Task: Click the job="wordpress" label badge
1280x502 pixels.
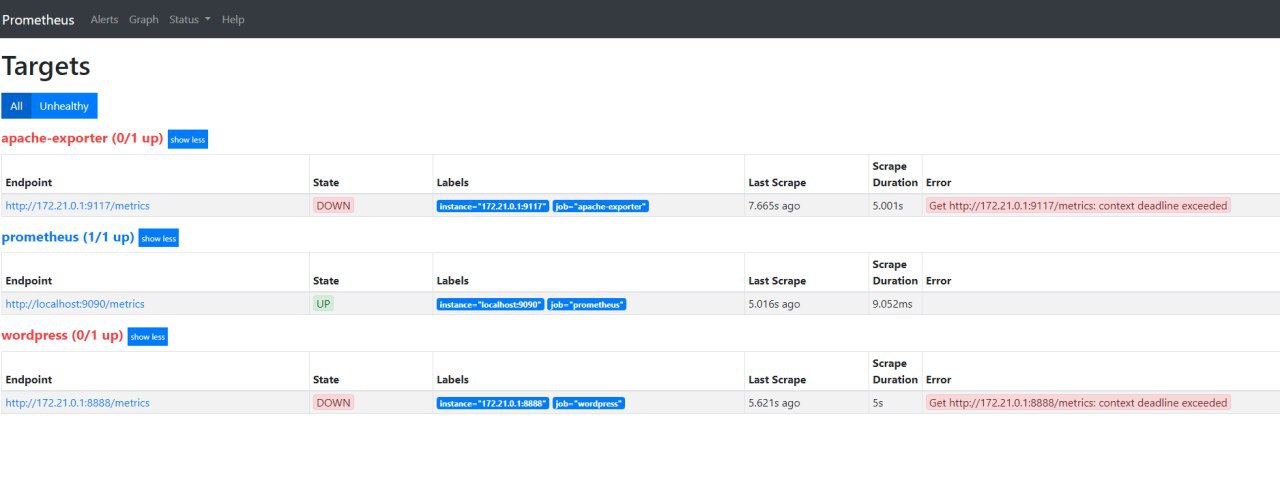Action: pyautogui.click(x=589, y=404)
